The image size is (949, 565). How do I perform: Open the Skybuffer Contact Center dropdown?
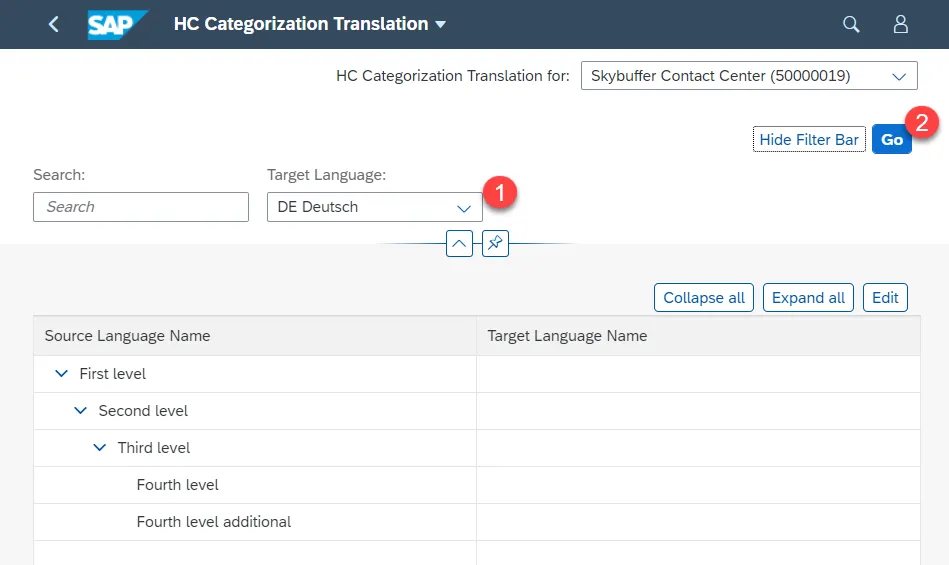pos(749,76)
